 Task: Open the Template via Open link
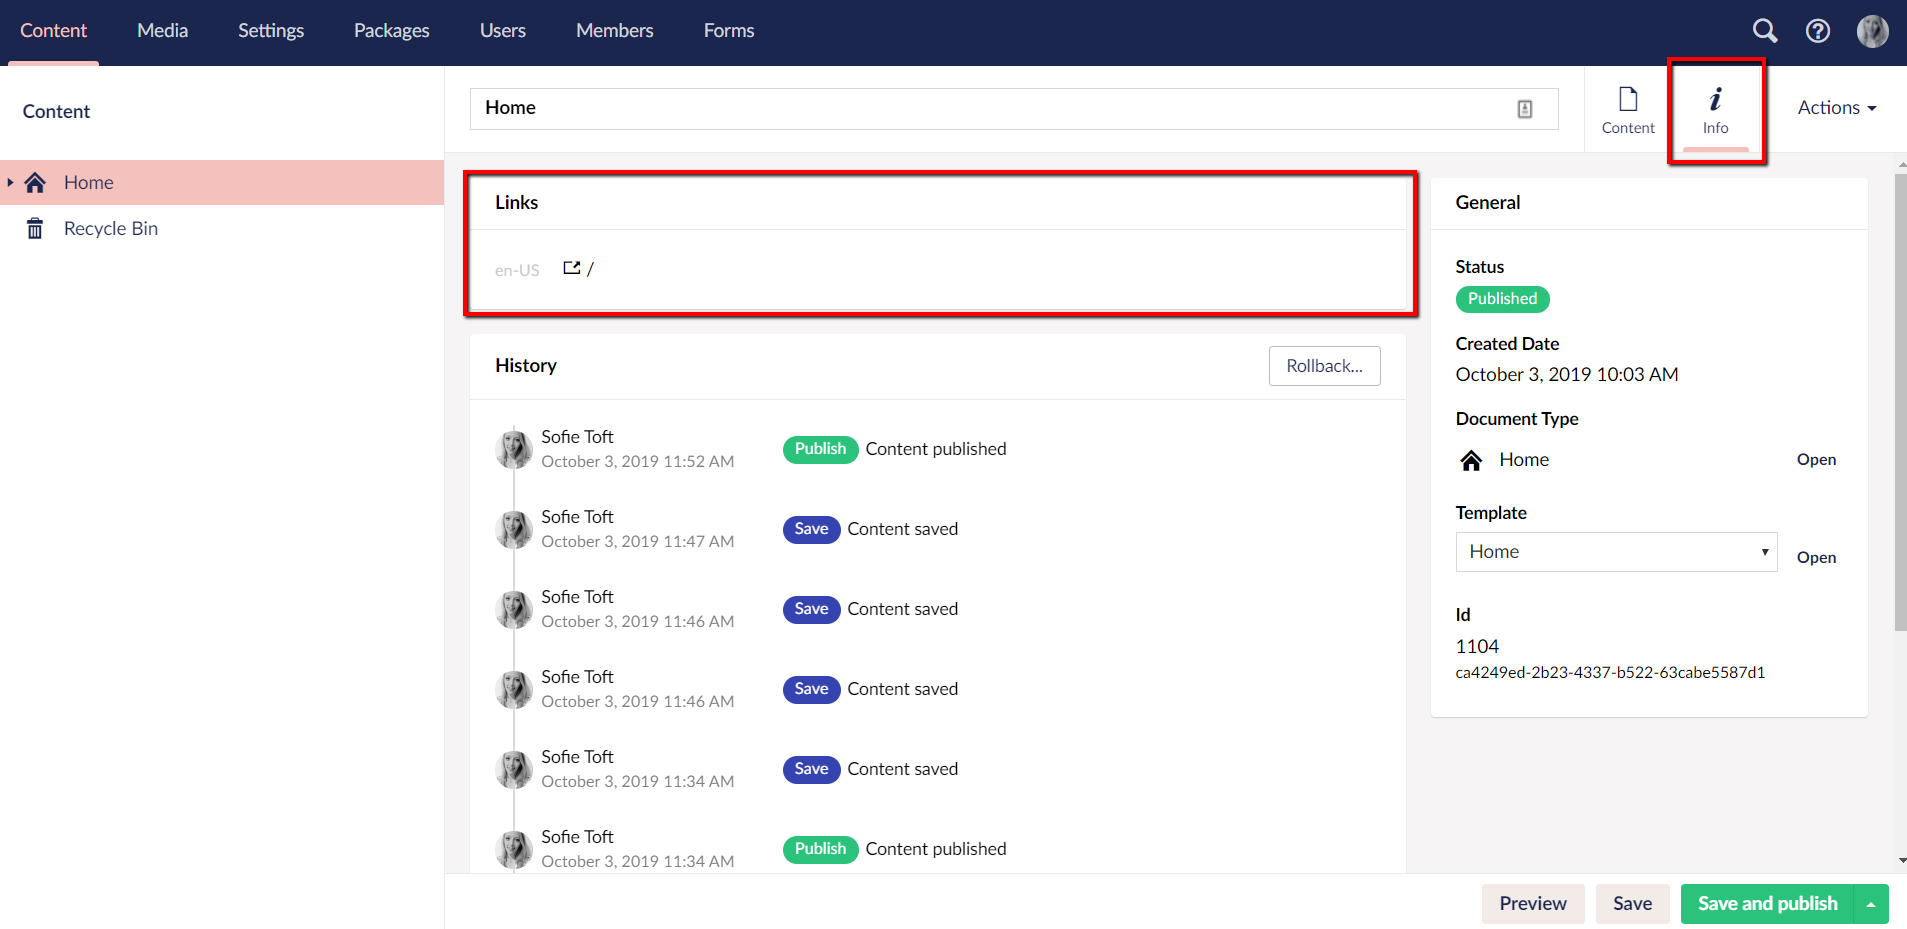[x=1817, y=558]
